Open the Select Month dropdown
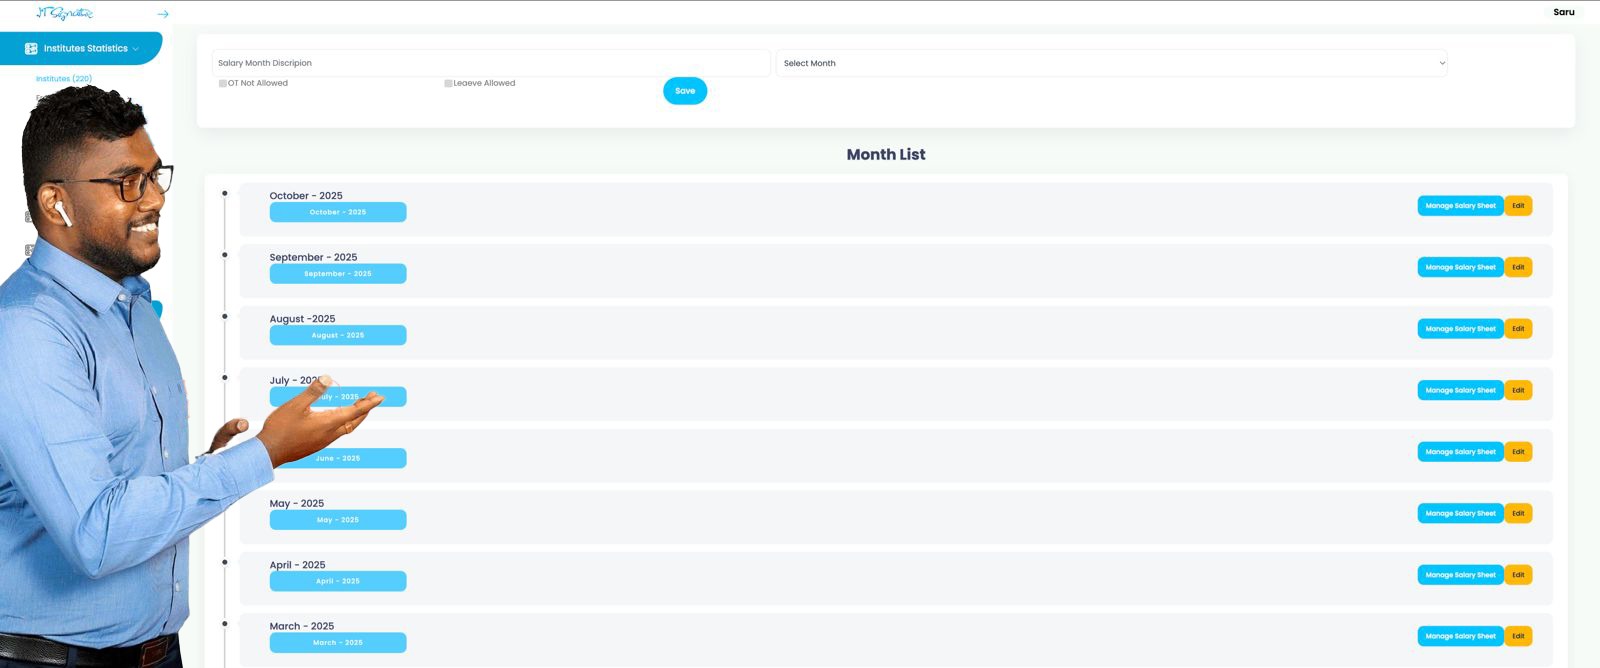The image size is (1600, 668). [x=1111, y=63]
